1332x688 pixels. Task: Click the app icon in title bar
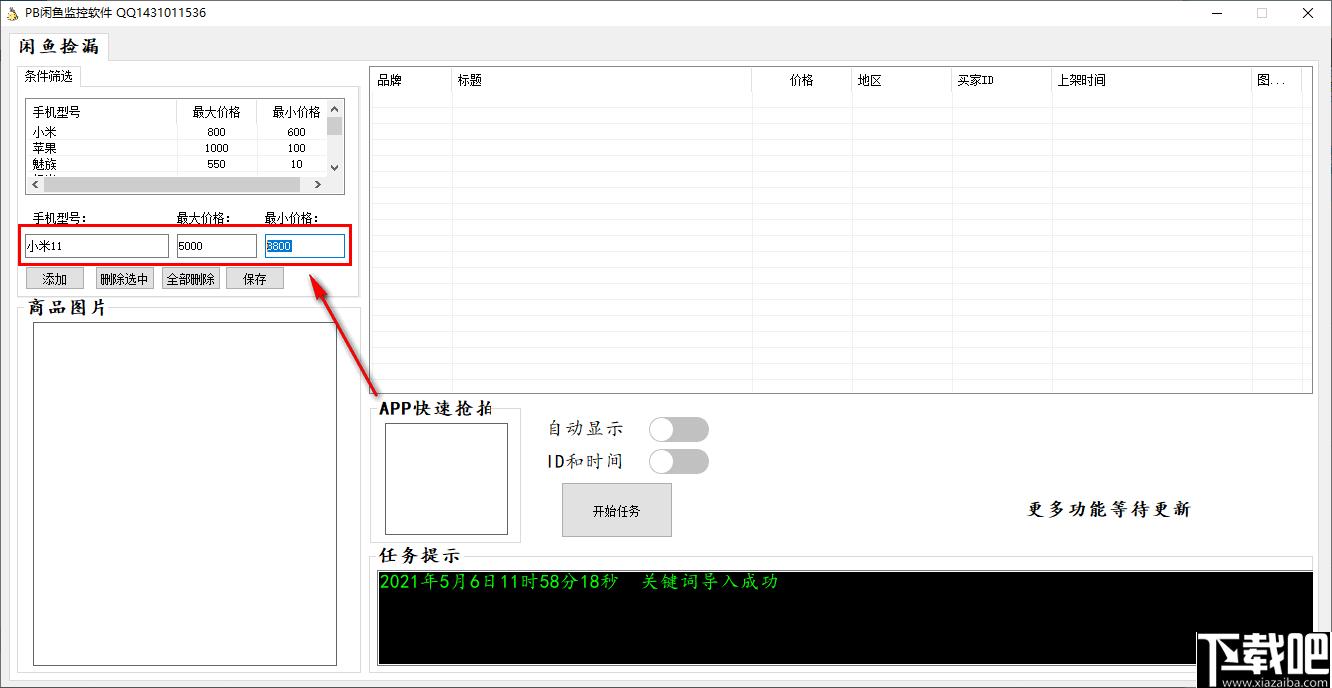[12, 13]
